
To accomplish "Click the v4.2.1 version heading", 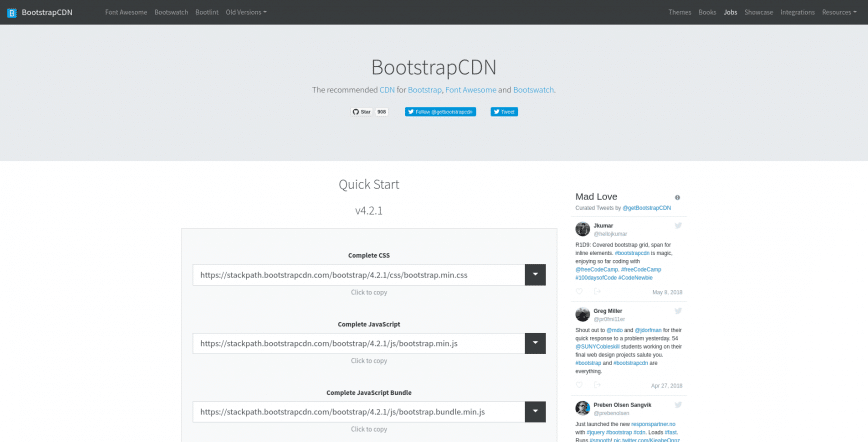I will pos(369,210).
